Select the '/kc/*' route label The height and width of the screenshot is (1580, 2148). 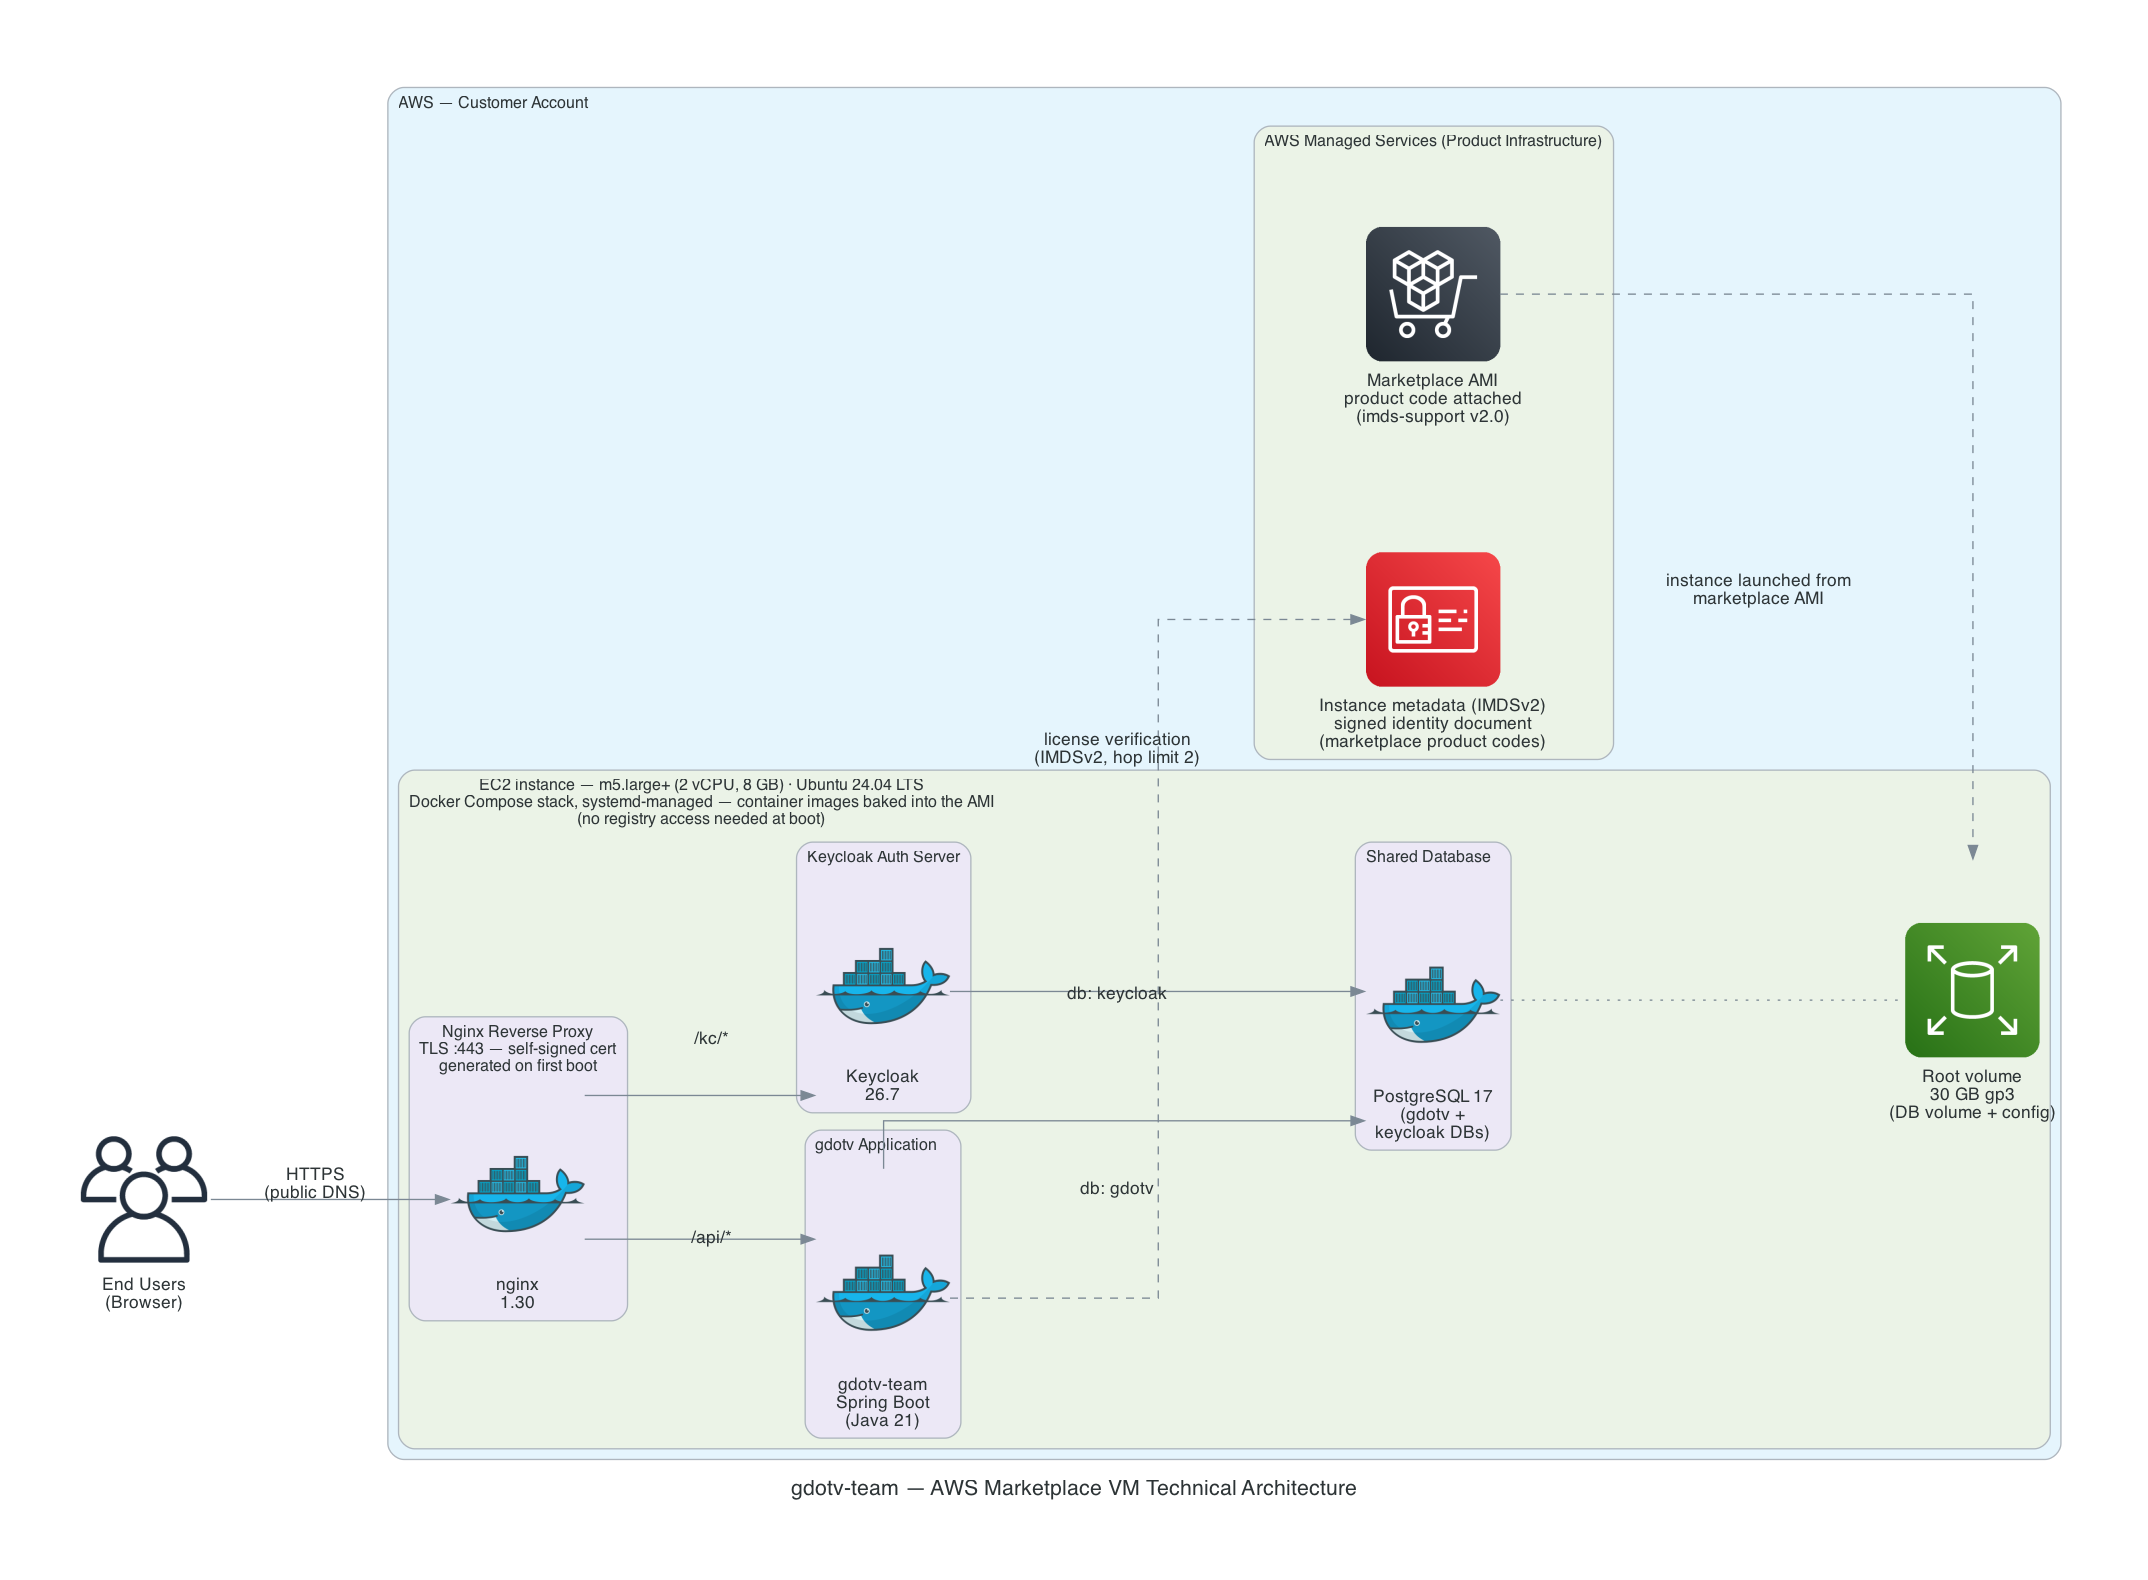tap(711, 1039)
